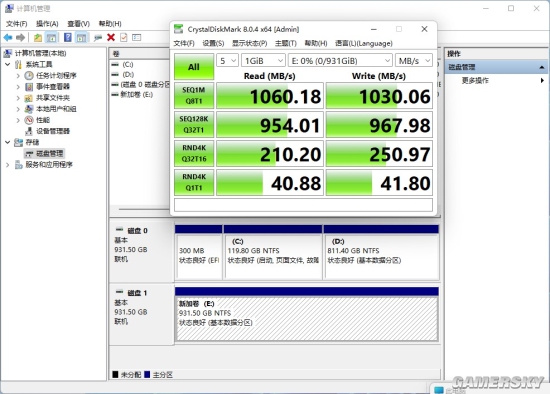Select the (C:) volume row in list
Image resolution: width=550 pixels, height=394 pixels.
click(140, 65)
